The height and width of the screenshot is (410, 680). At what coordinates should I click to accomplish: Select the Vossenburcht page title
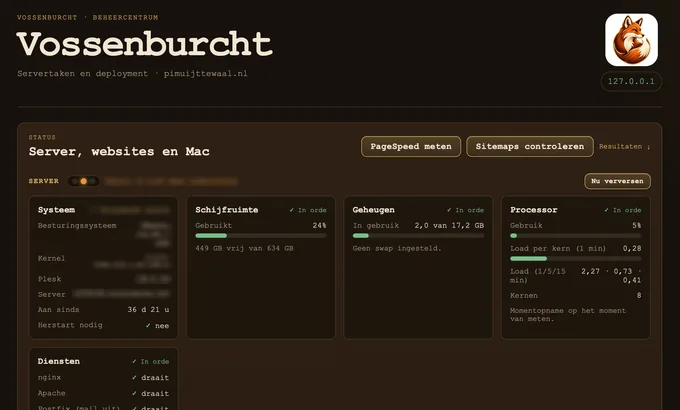[x=144, y=44]
